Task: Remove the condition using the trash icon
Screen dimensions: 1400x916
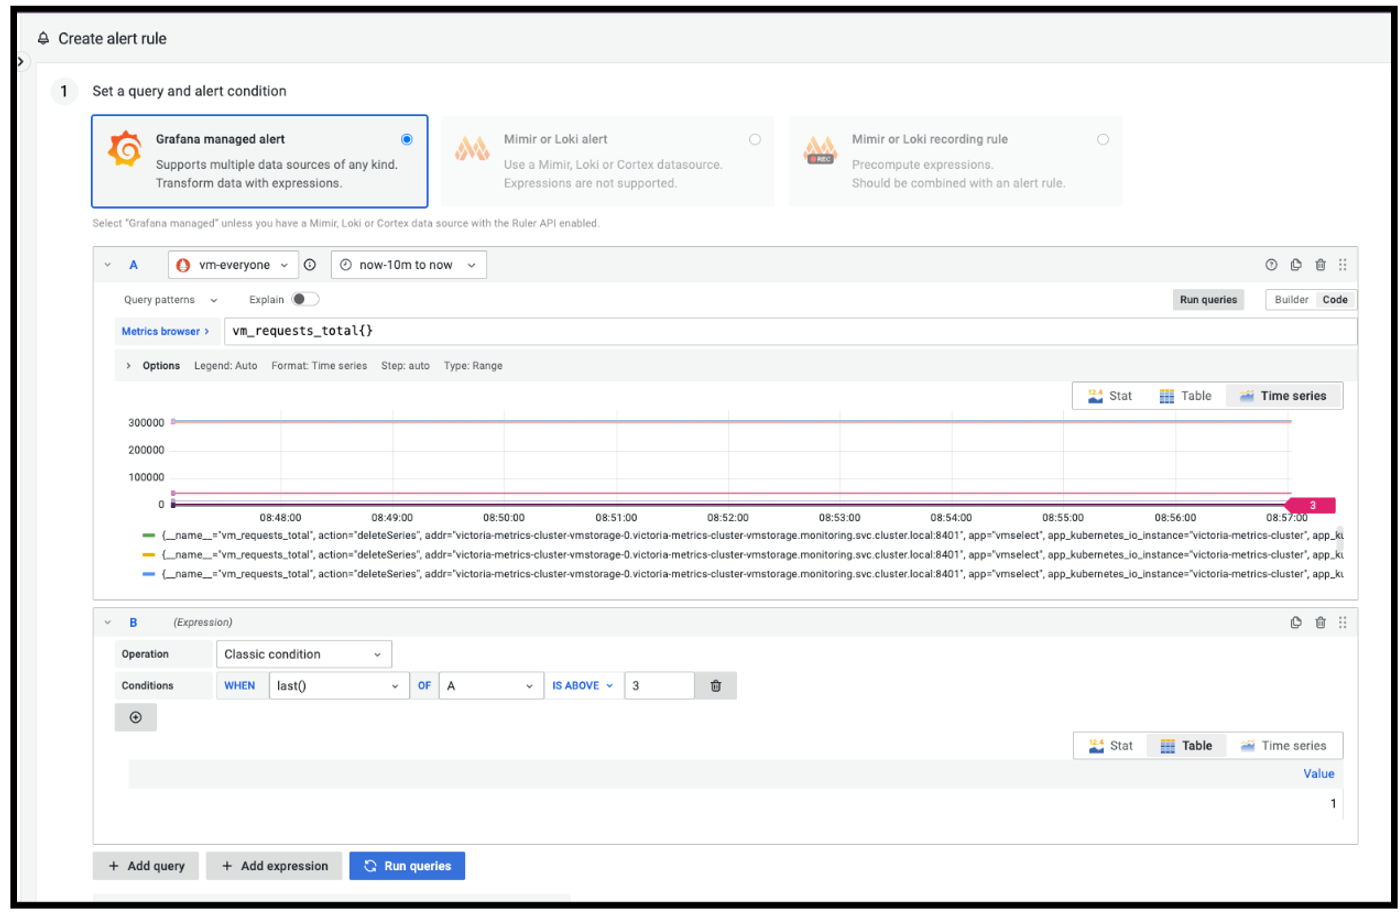Action: coord(716,686)
